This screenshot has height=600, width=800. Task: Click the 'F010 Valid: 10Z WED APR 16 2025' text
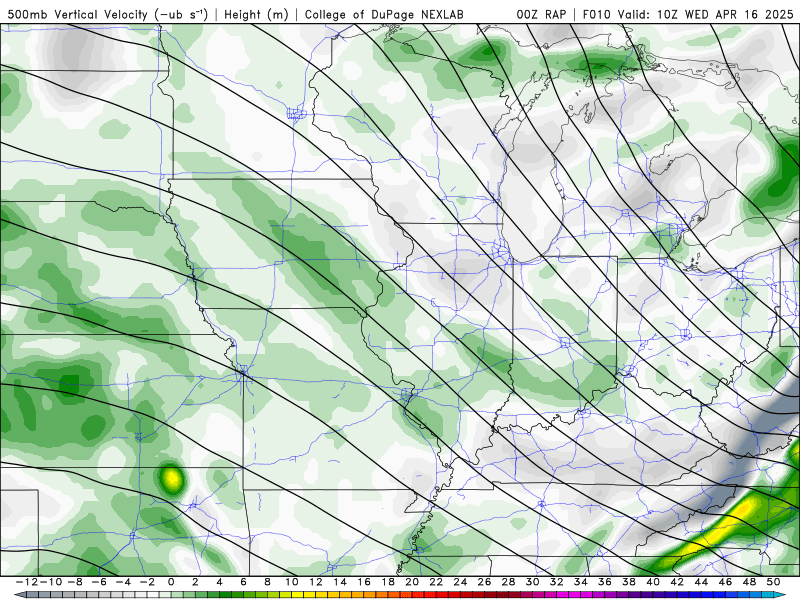click(688, 14)
